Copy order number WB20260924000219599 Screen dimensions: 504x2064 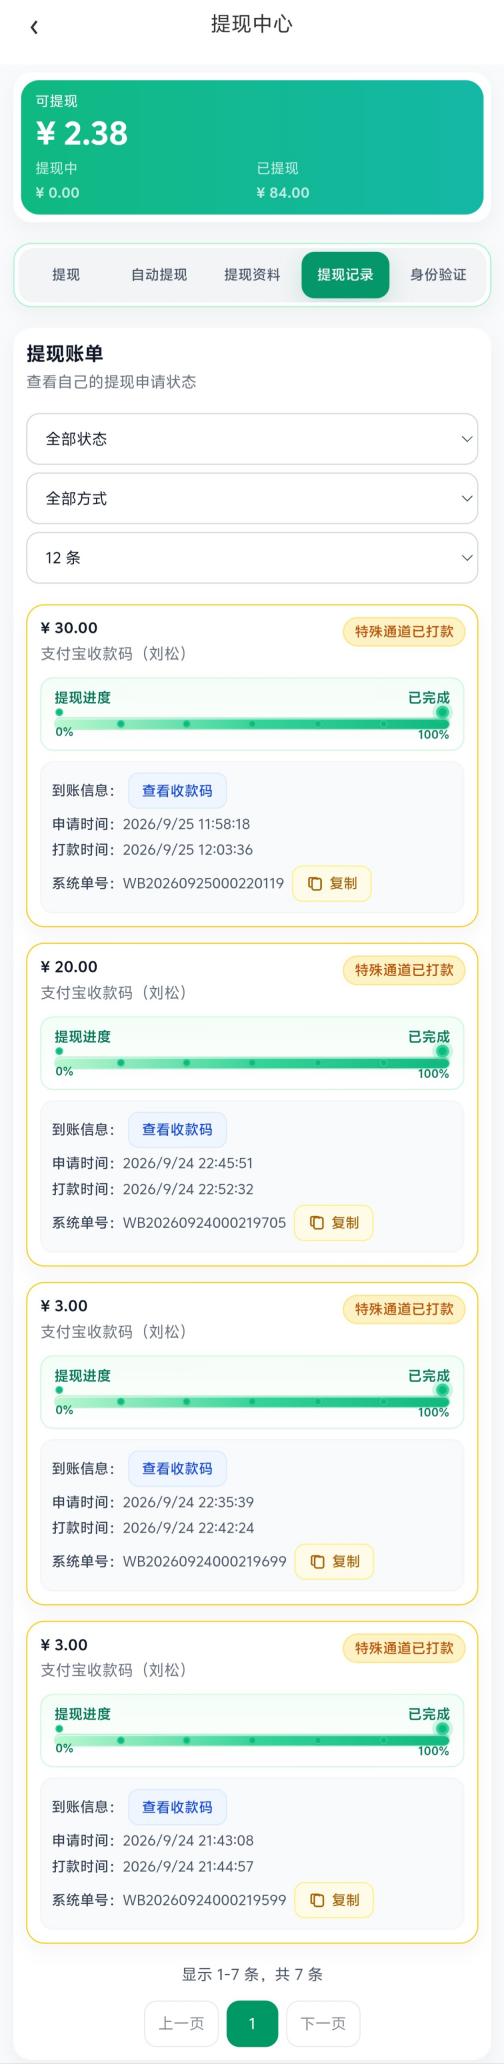(x=334, y=1900)
